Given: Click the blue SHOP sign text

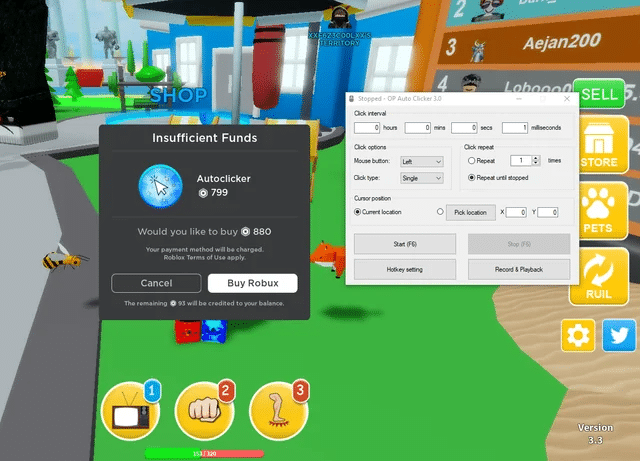Looking at the screenshot, I should click(178, 96).
